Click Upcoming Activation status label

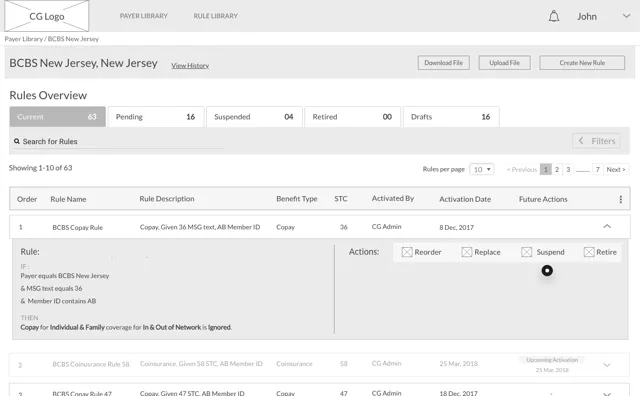(x=552, y=360)
